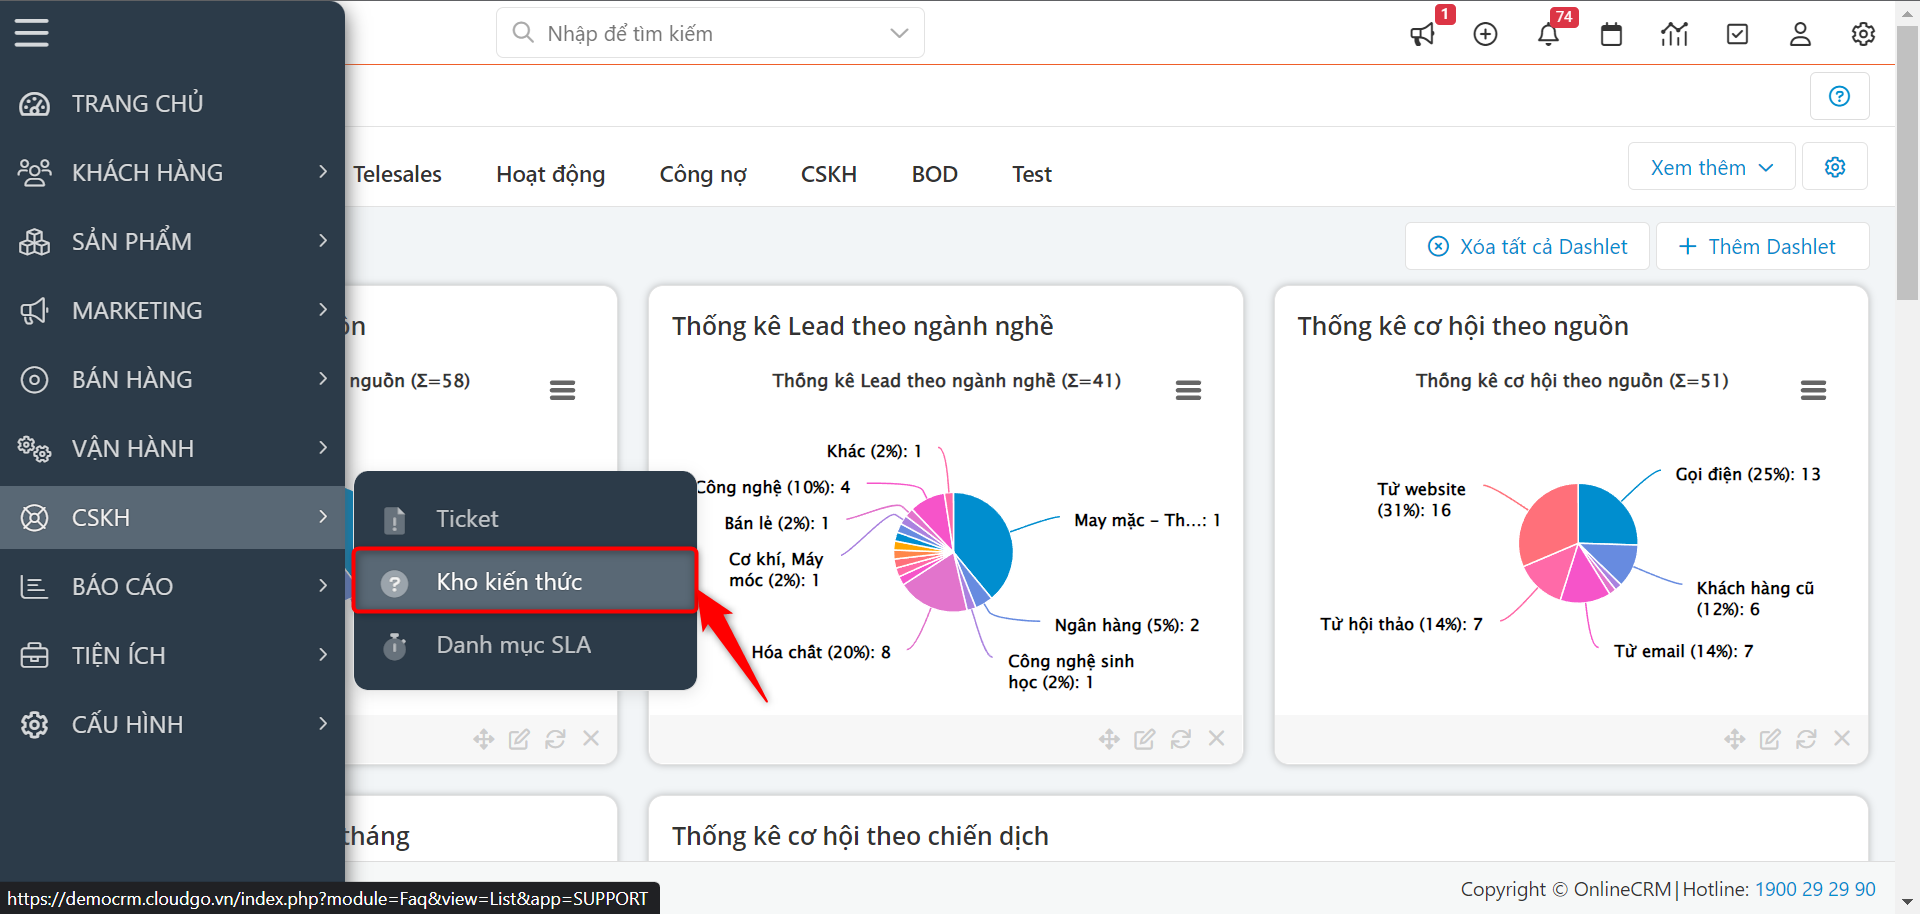Open the user profile icon
Image resolution: width=1920 pixels, height=914 pixels.
[1800, 35]
